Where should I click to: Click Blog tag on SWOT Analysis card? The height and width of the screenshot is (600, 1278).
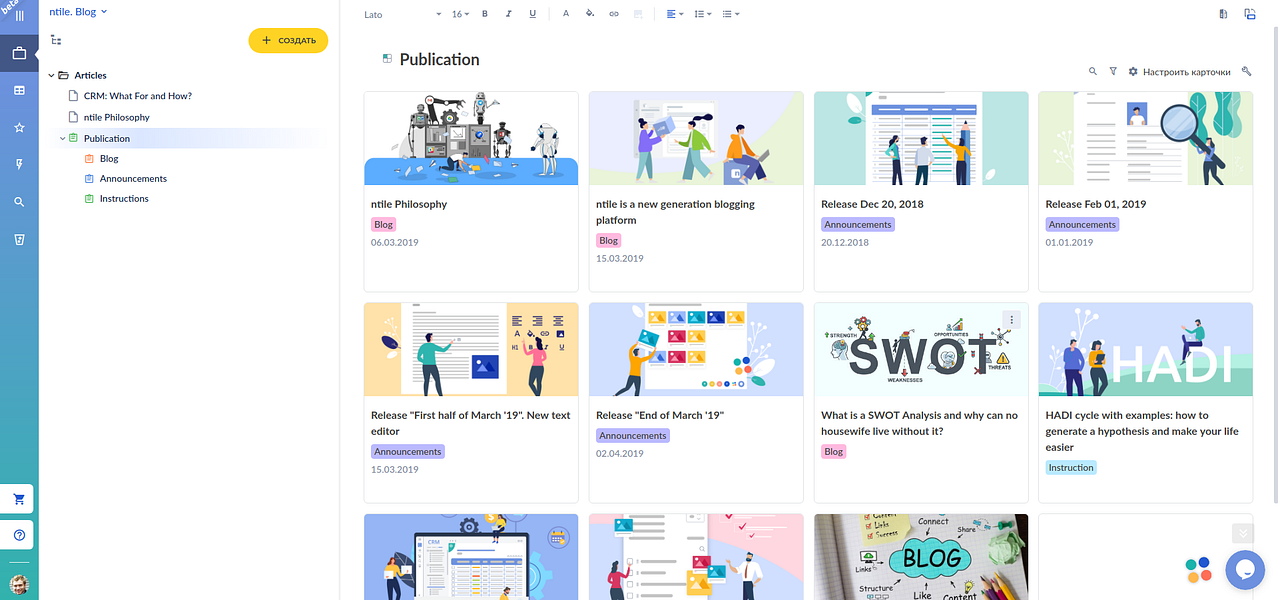click(x=834, y=452)
